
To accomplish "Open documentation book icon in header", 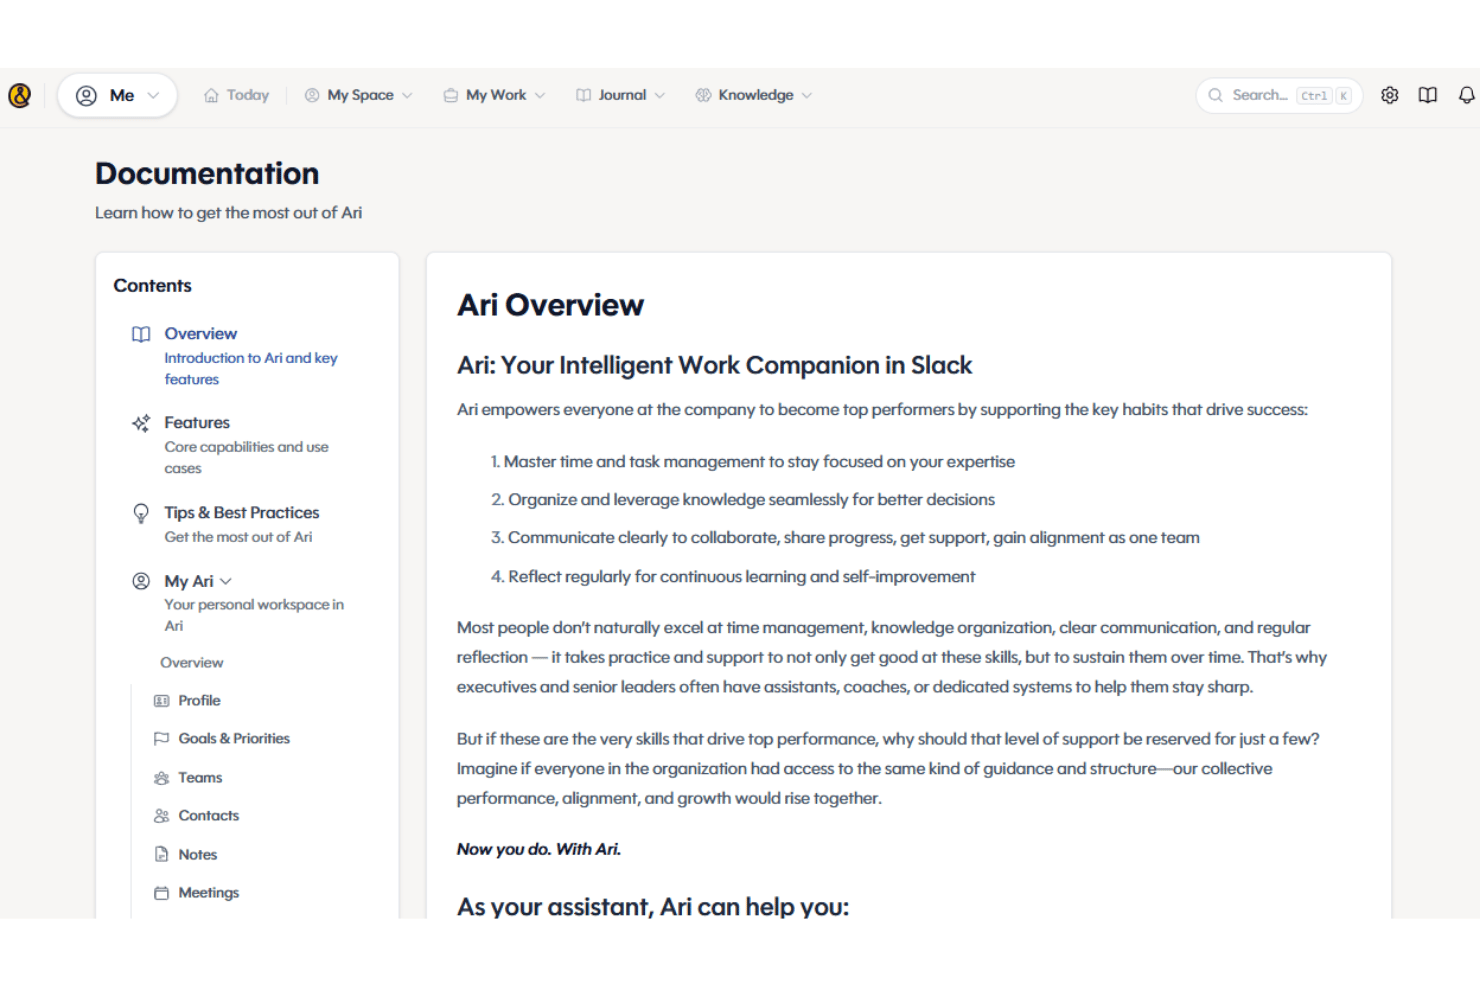I will pyautogui.click(x=1428, y=95).
